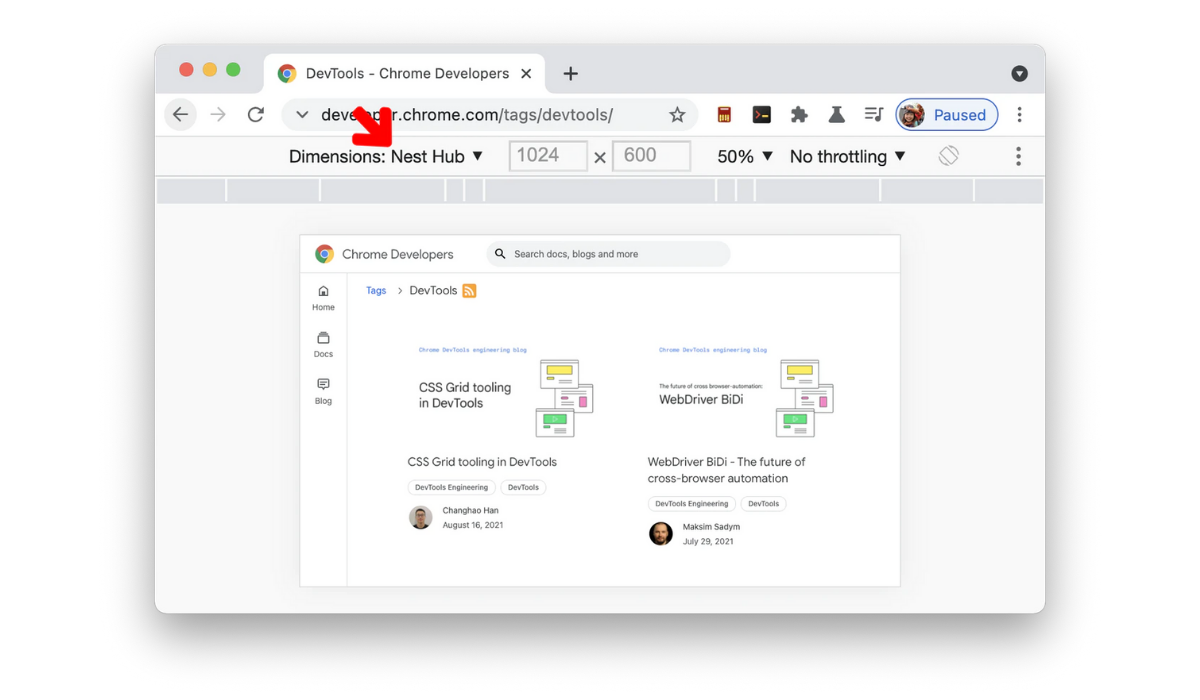1200x700 pixels.
Task: Open the Dimensions: Nest Hub device dropdown
Action: (386, 156)
